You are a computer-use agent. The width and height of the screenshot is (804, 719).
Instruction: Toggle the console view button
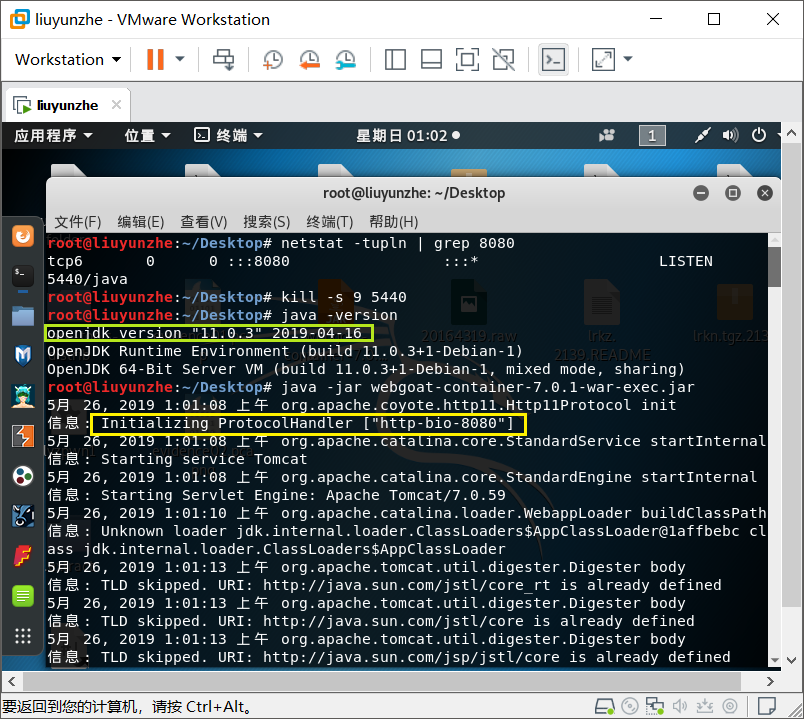point(553,59)
